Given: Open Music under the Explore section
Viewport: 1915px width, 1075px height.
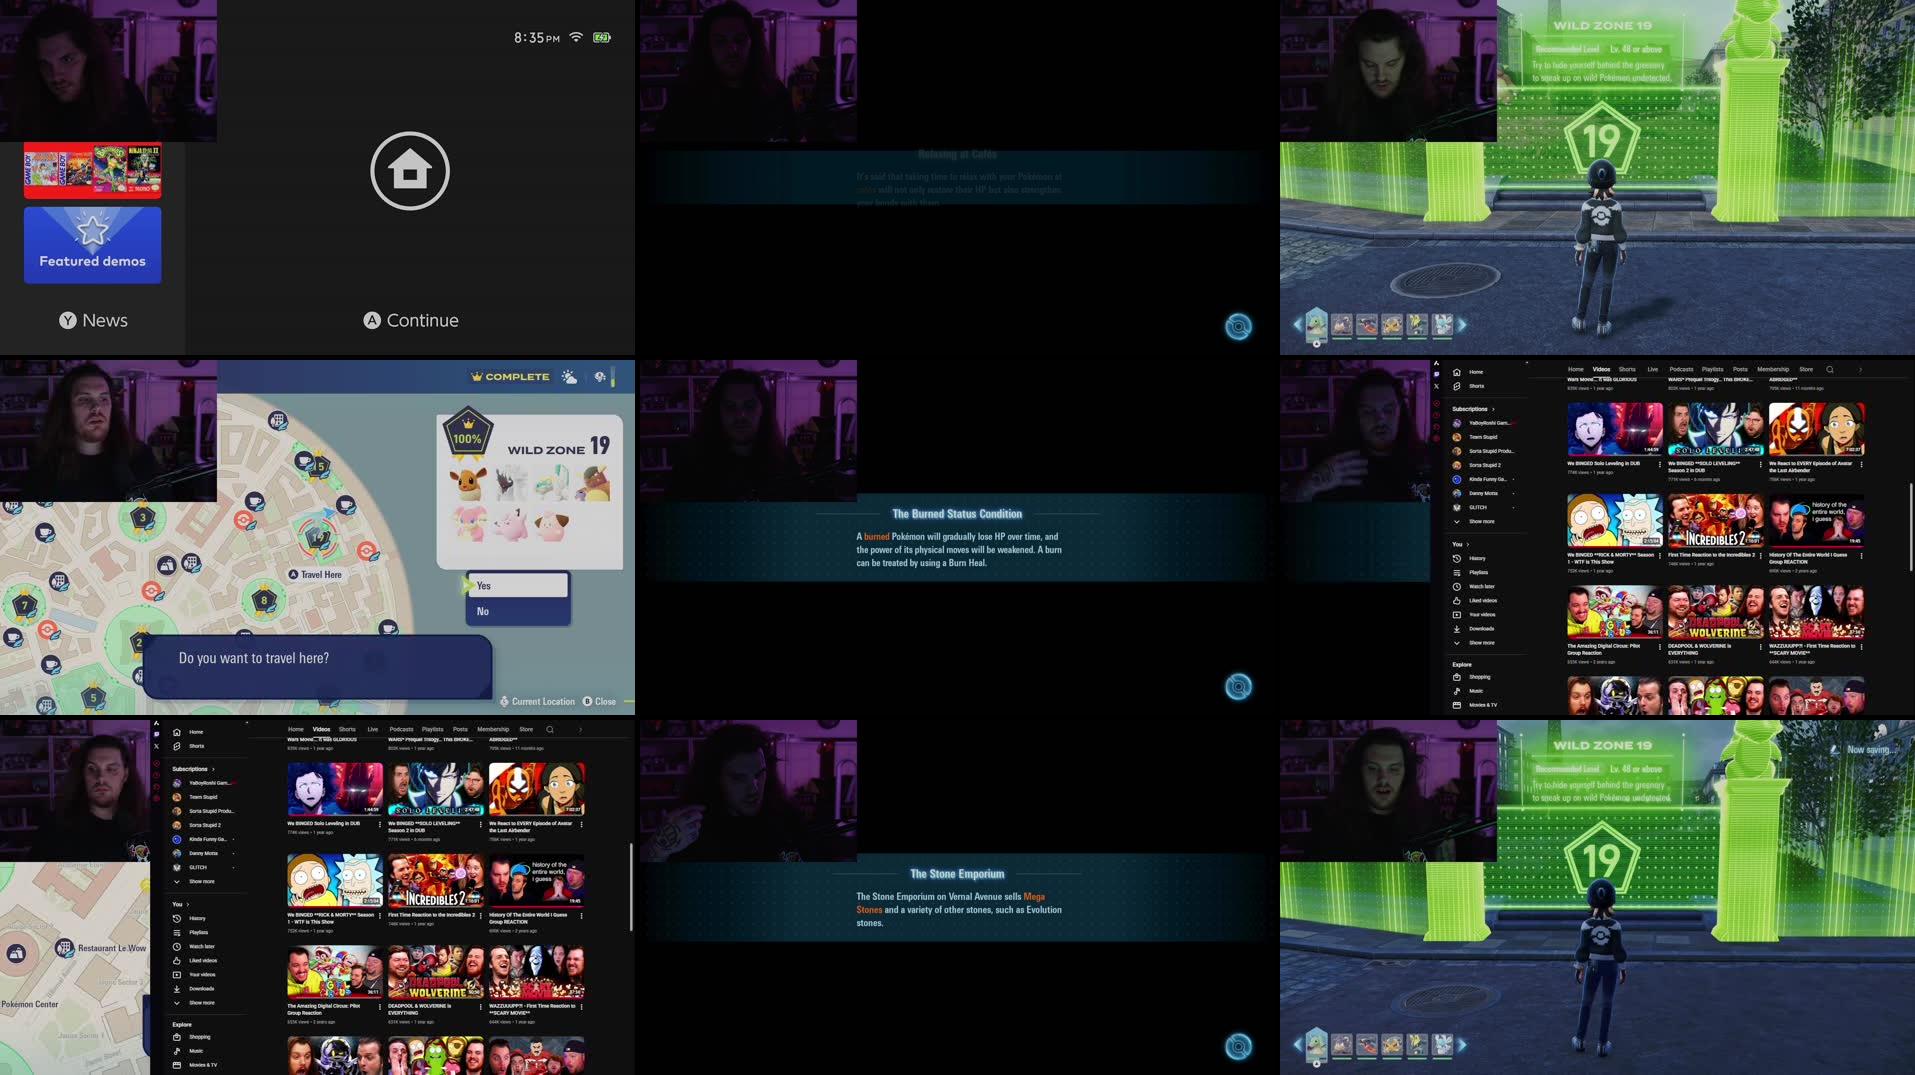Looking at the screenshot, I should tap(199, 1051).
